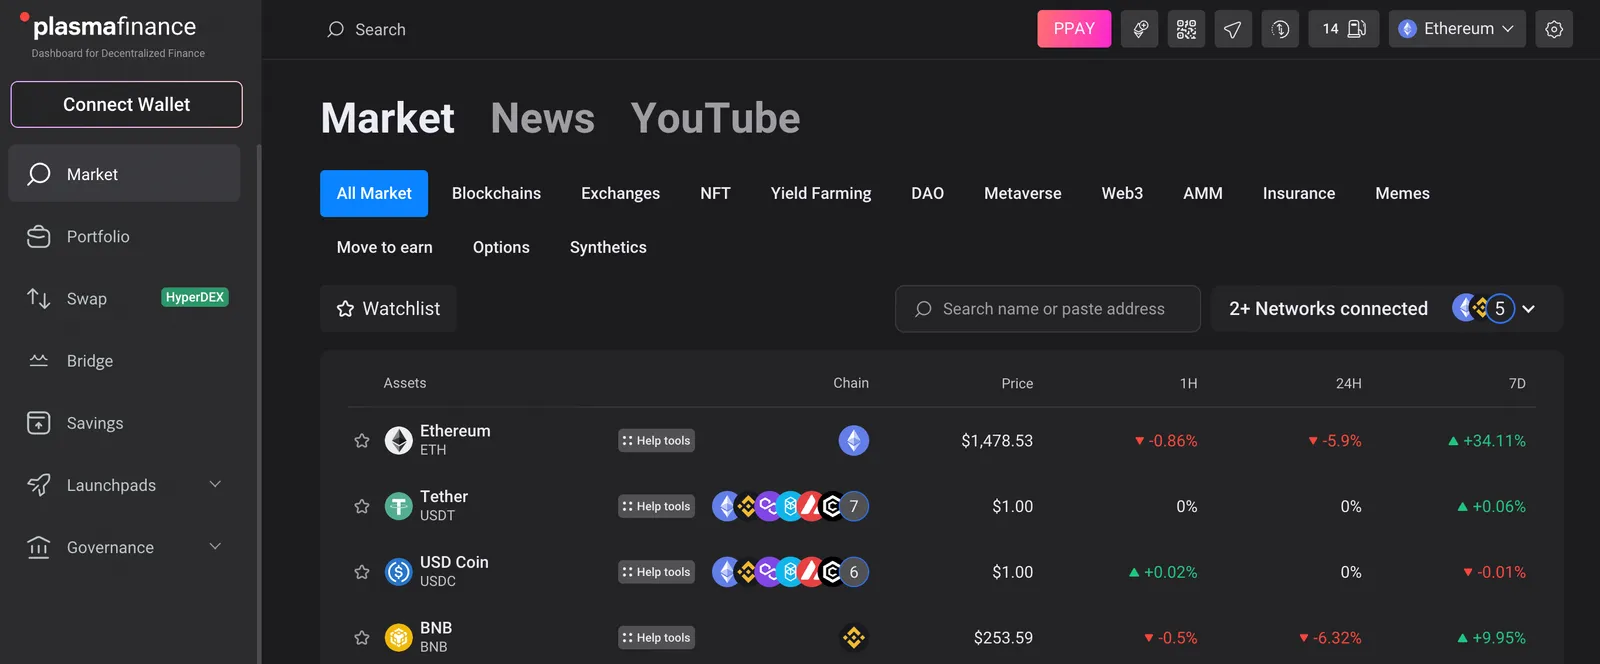This screenshot has height=664, width=1600.
Task: Click the Connect Wallet button
Action: (126, 104)
